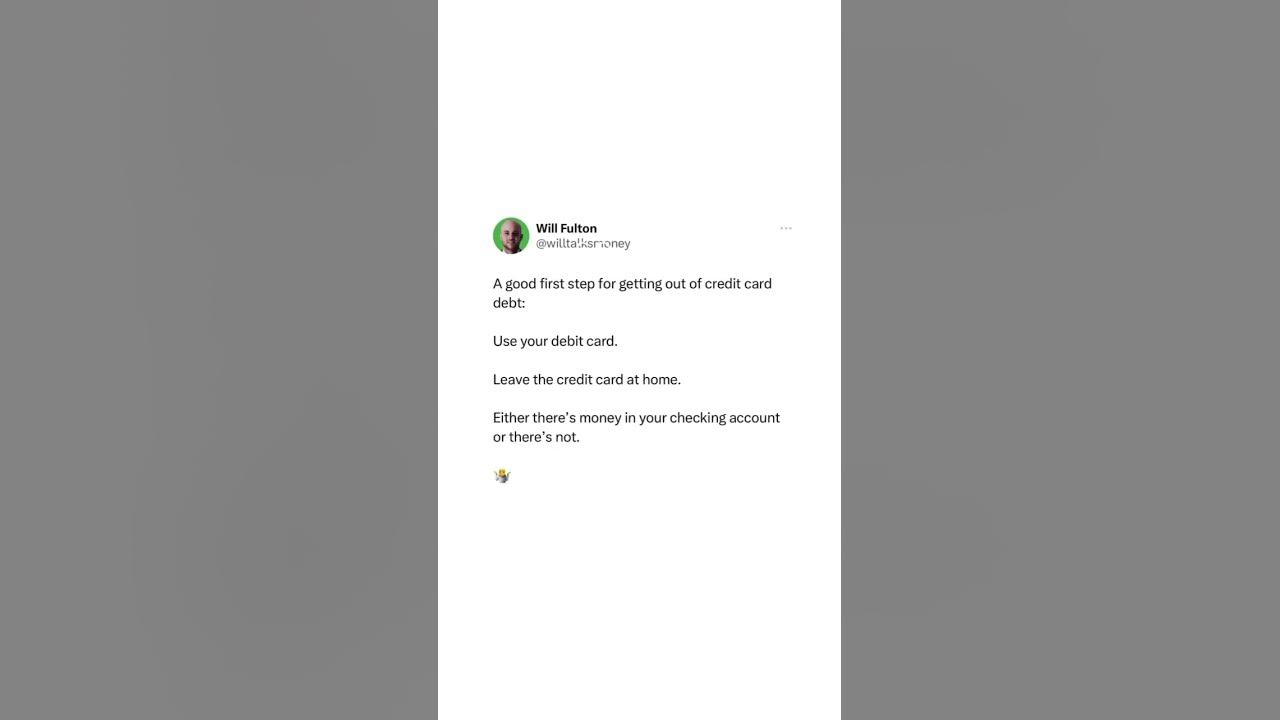
Task: Click 'credit card' in the first tweet line
Action: click(738, 284)
